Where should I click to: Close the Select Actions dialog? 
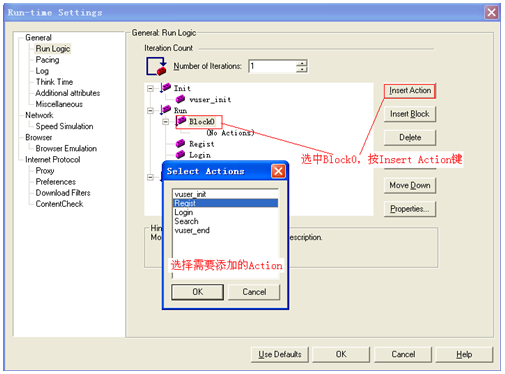[278, 171]
